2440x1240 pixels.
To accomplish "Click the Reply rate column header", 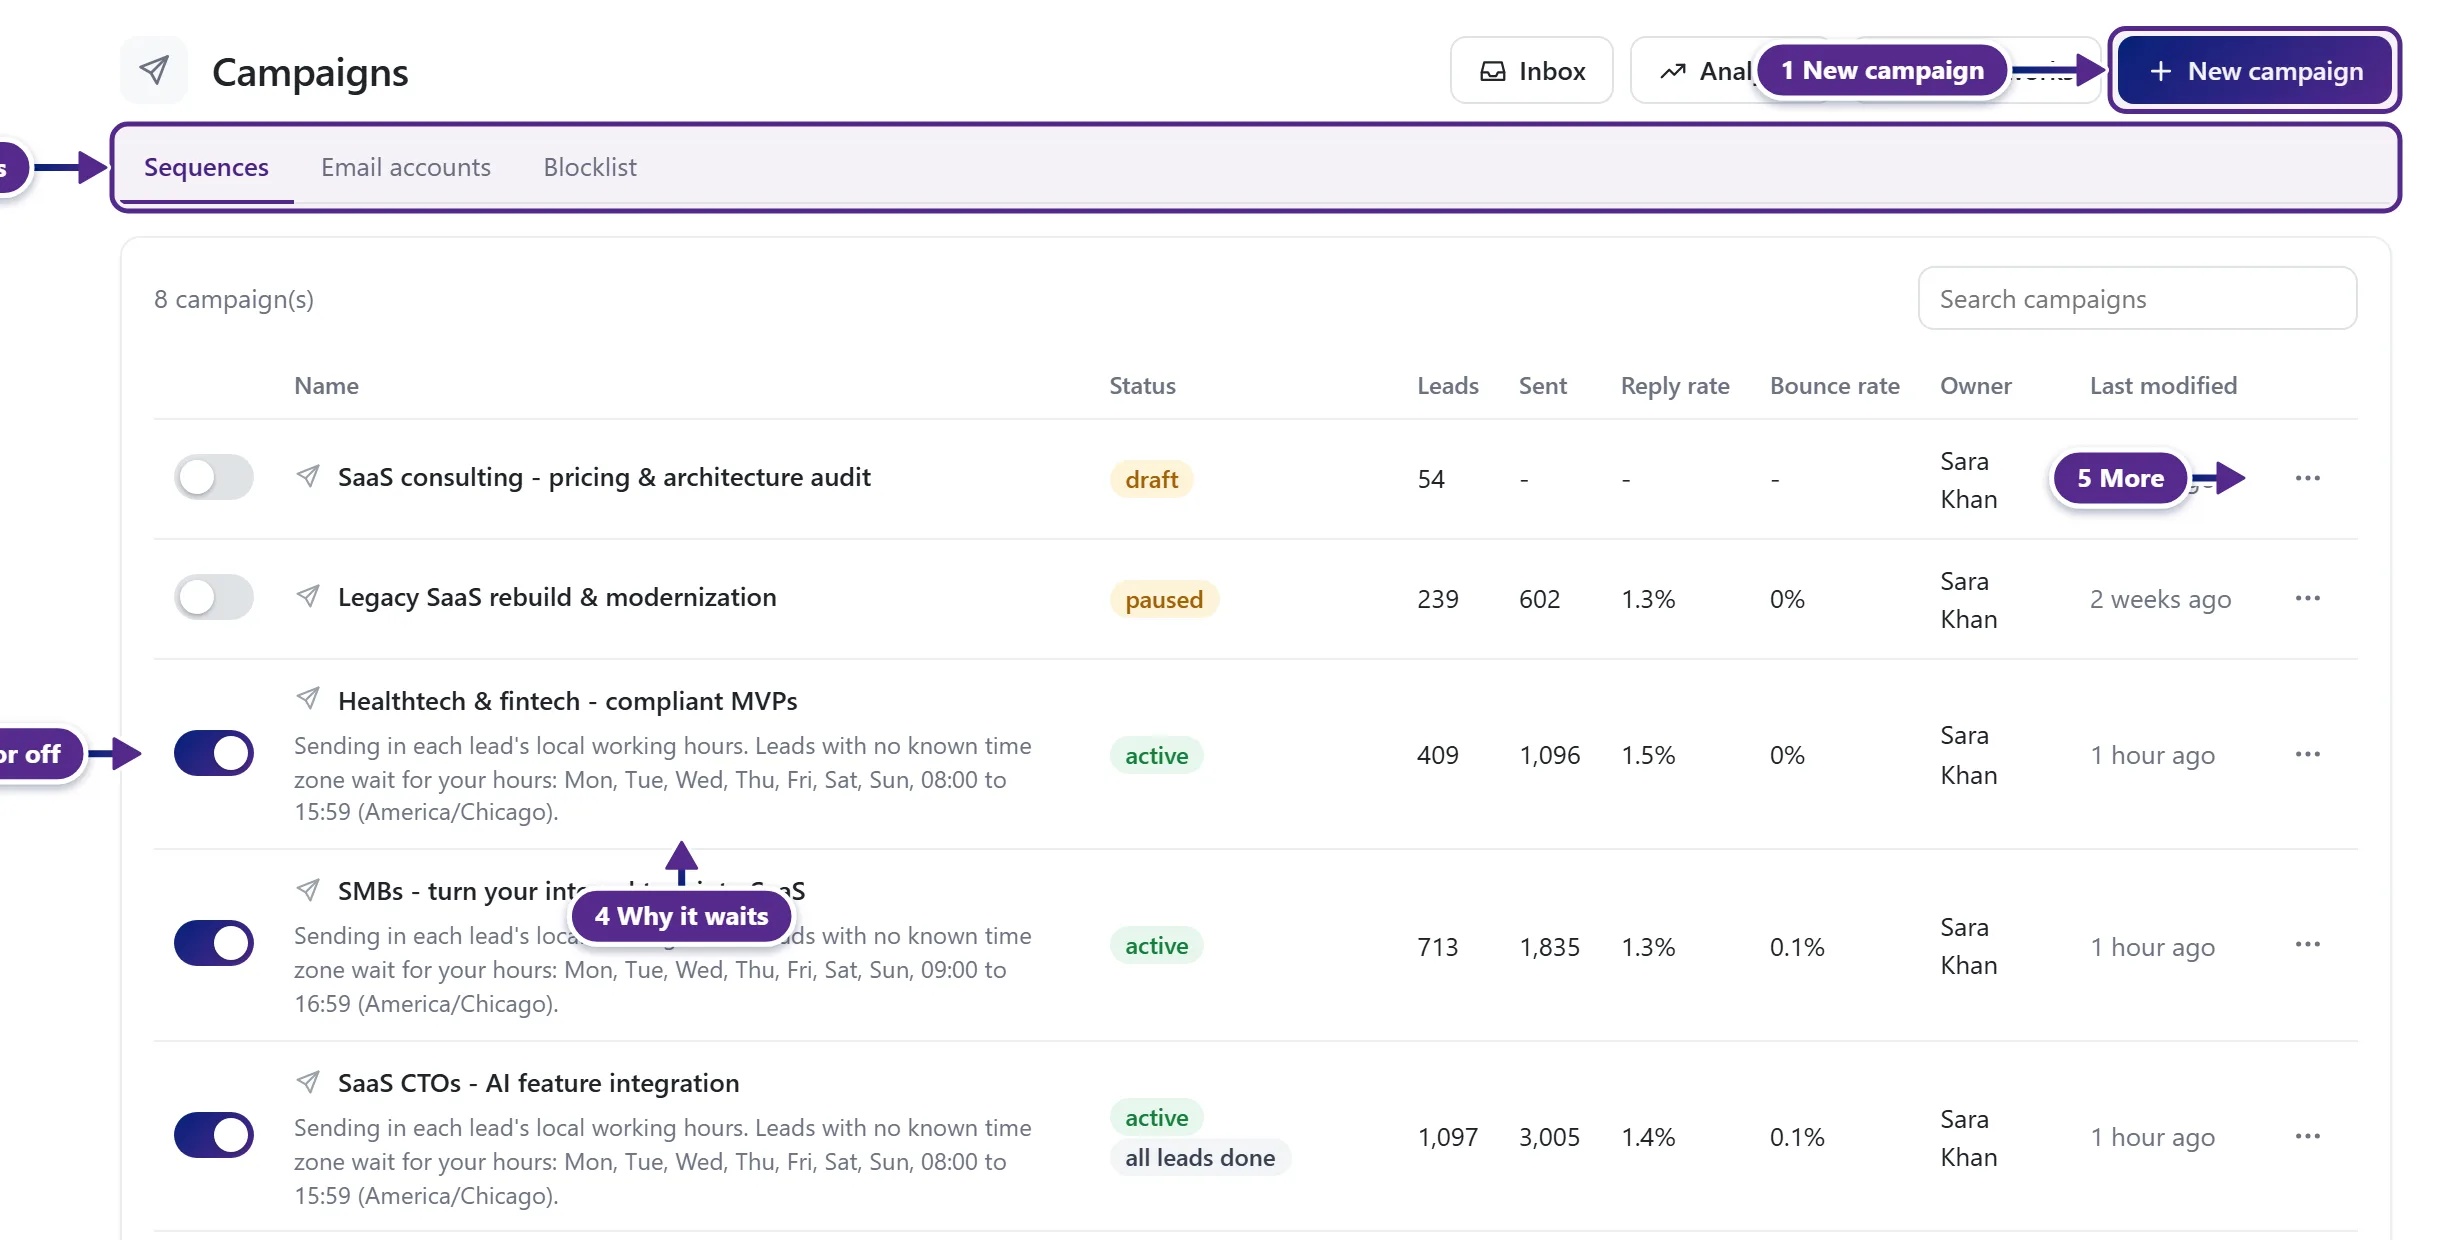I will click(1675, 386).
